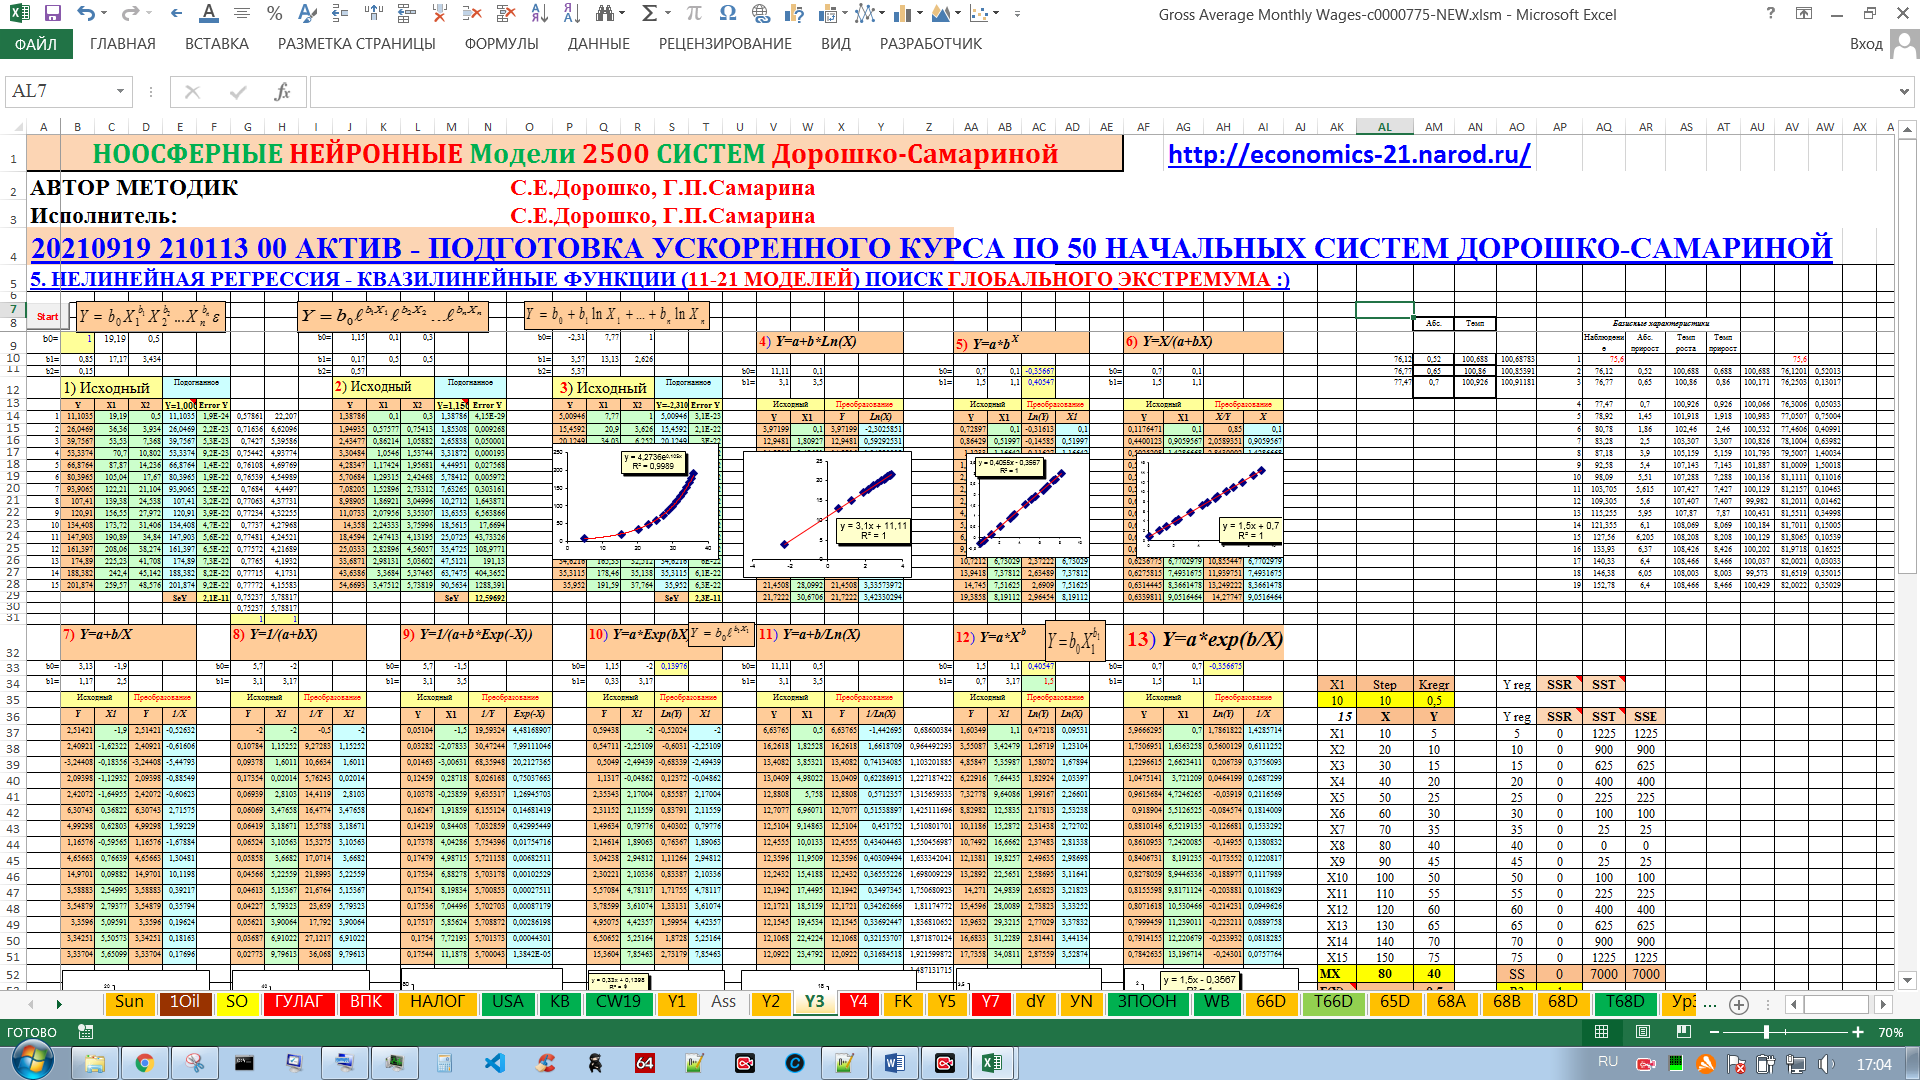Open the Customize Quick Access Toolbar dropdown
Viewport: 1920px width, 1080px height.
1017,14
